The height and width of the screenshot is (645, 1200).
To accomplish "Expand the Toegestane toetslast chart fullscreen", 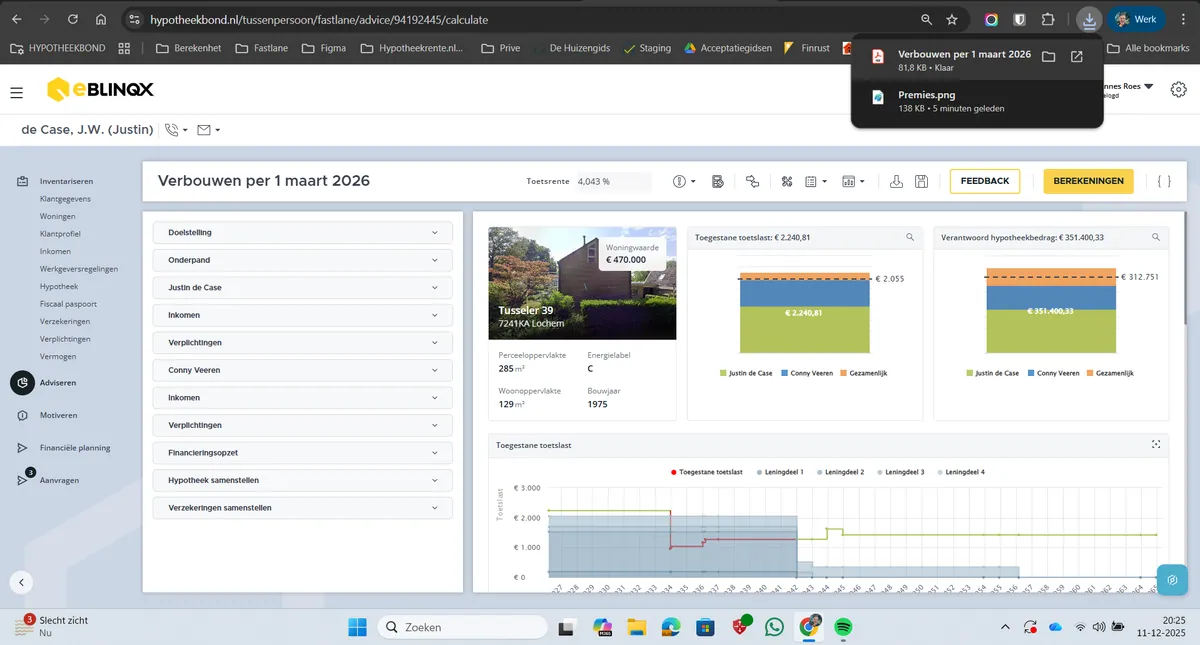I will pos(1155,444).
